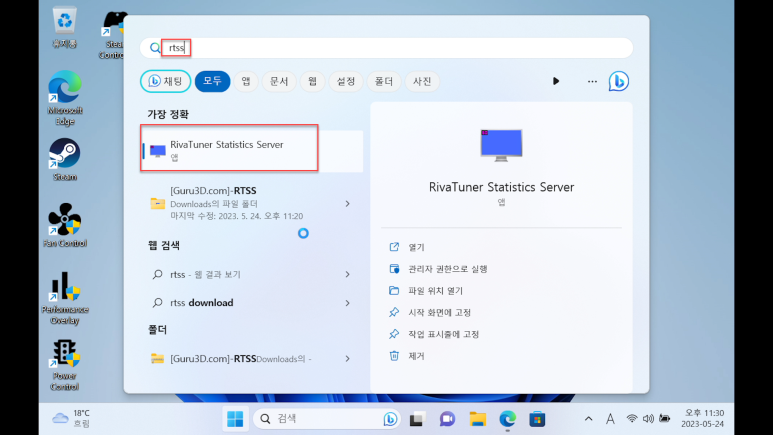Expand the rtss web result chevron
The width and height of the screenshot is (773, 435).
[x=348, y=274]
